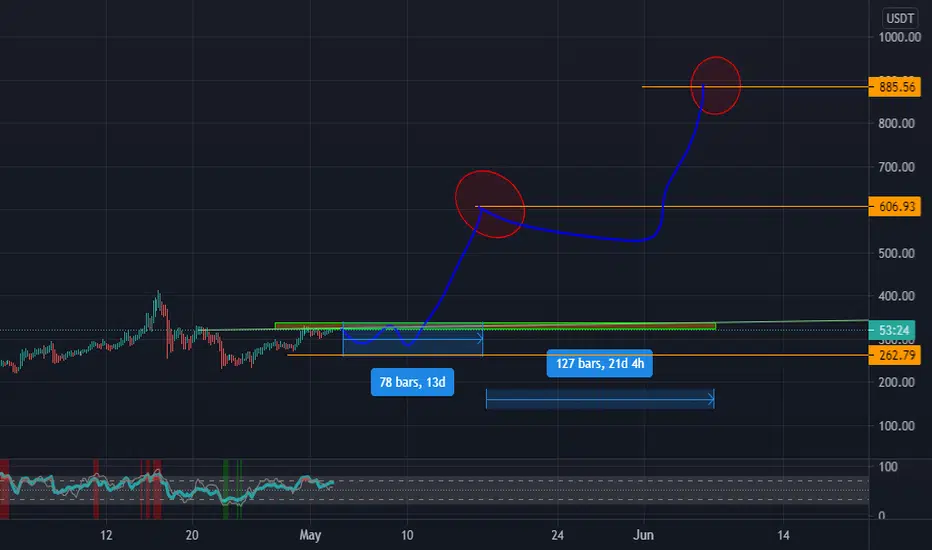
Task: Click the 800.00 price axis value
Action: pos(896,124)
